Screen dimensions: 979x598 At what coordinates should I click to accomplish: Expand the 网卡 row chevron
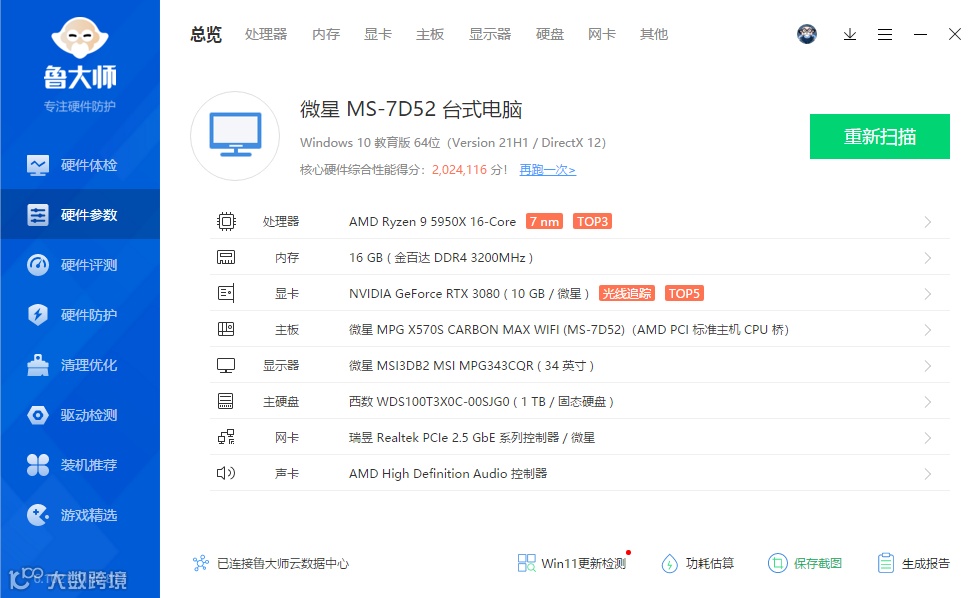pos(928,438)
